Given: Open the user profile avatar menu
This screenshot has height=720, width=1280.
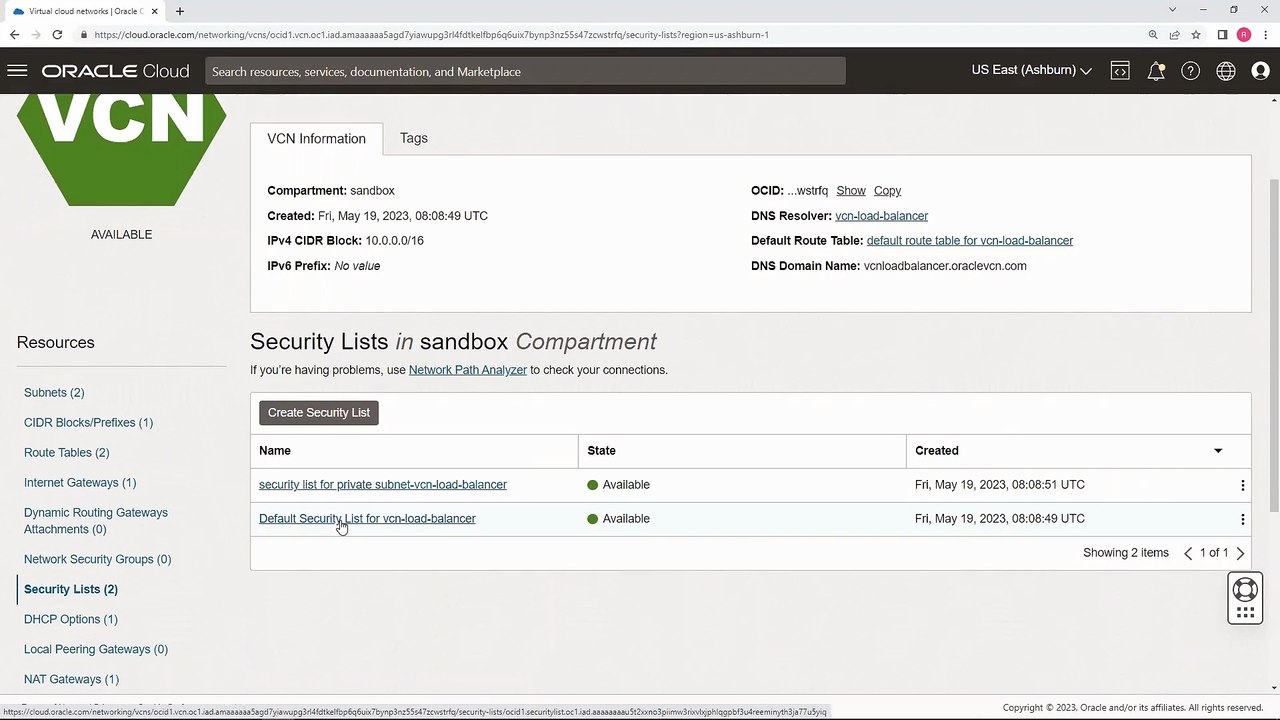Looking at the screenshot, I should tap(1260, 71).
